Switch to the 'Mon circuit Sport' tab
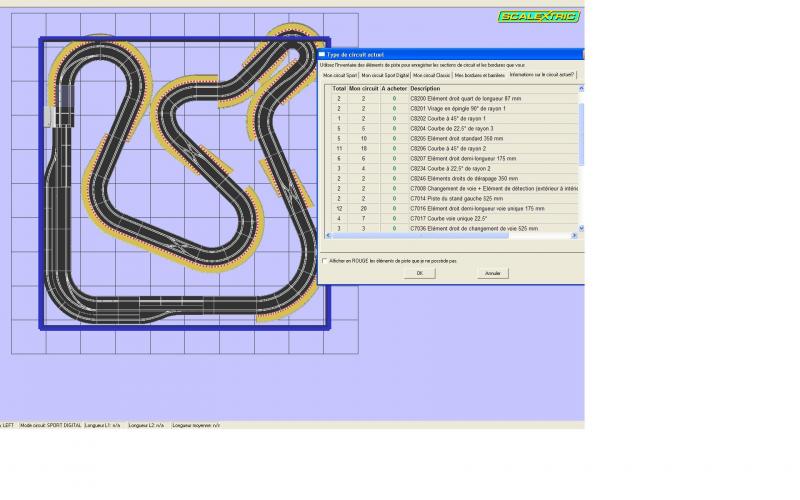The image size is (800, 500). (x=339, y=74)
